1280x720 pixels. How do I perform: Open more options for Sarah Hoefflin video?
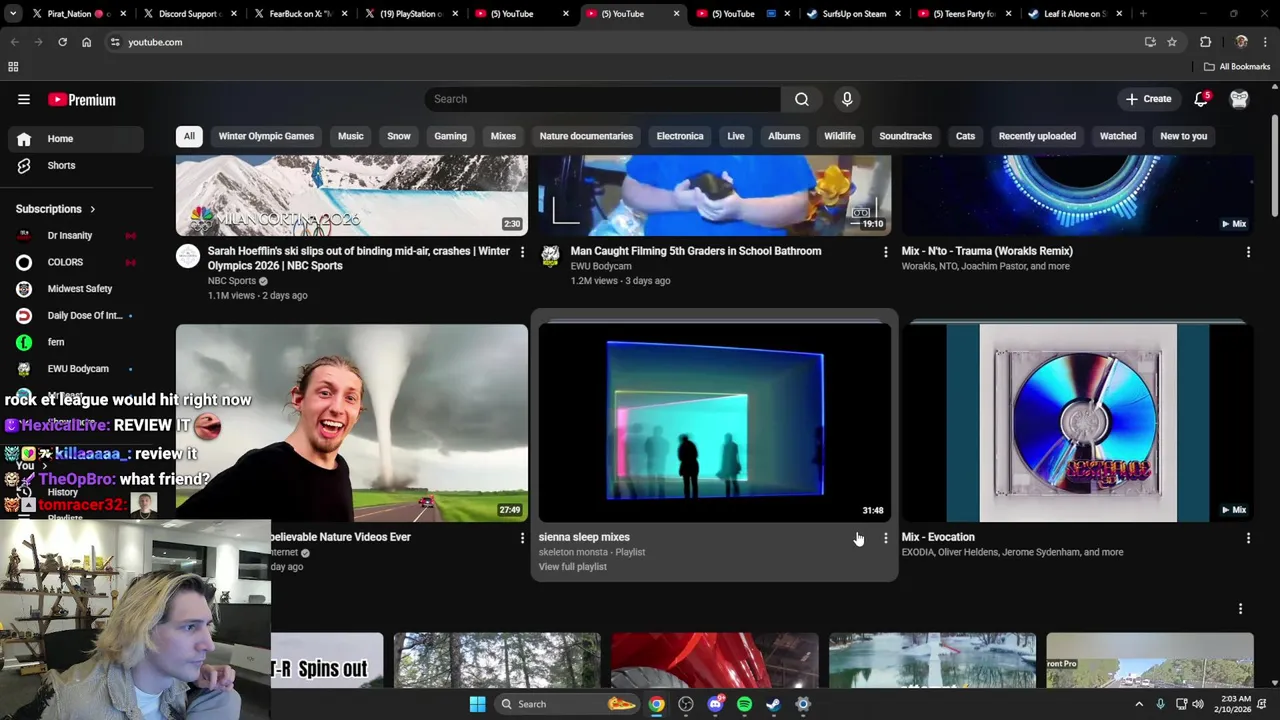click(522, 252)
